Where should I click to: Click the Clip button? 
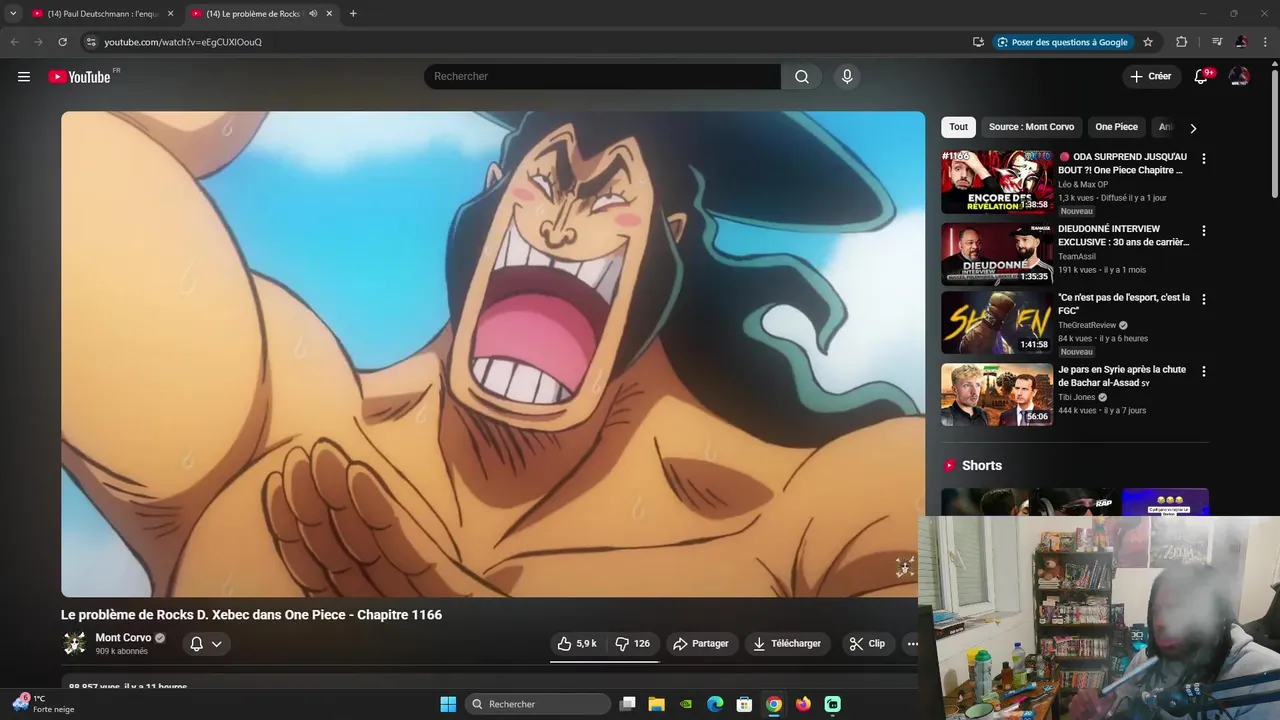pos(867,644)
